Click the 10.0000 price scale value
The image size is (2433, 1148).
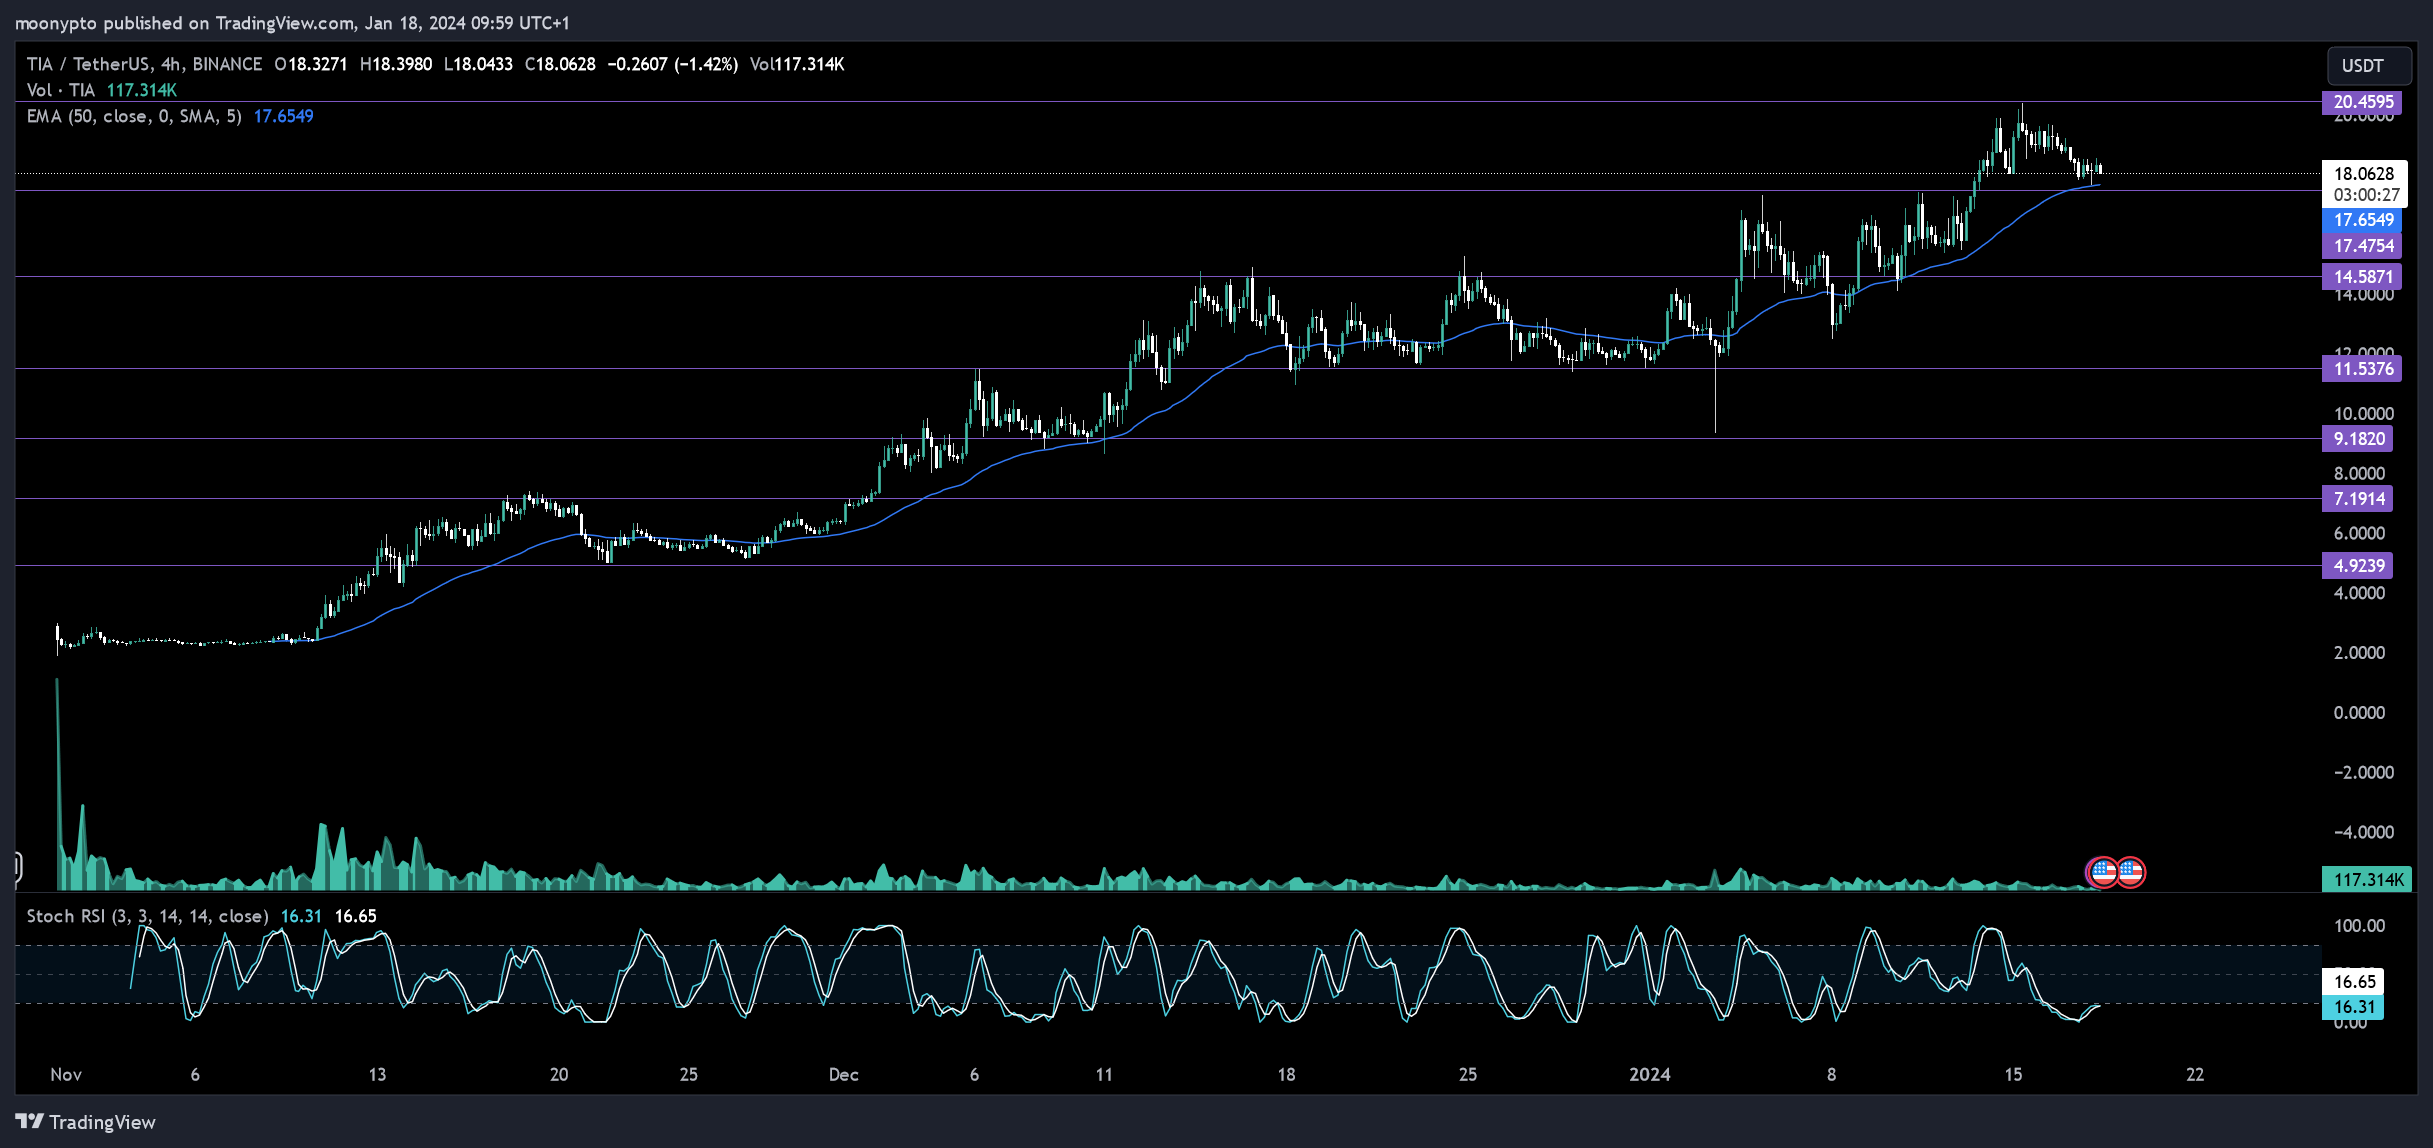(2364, 414)
